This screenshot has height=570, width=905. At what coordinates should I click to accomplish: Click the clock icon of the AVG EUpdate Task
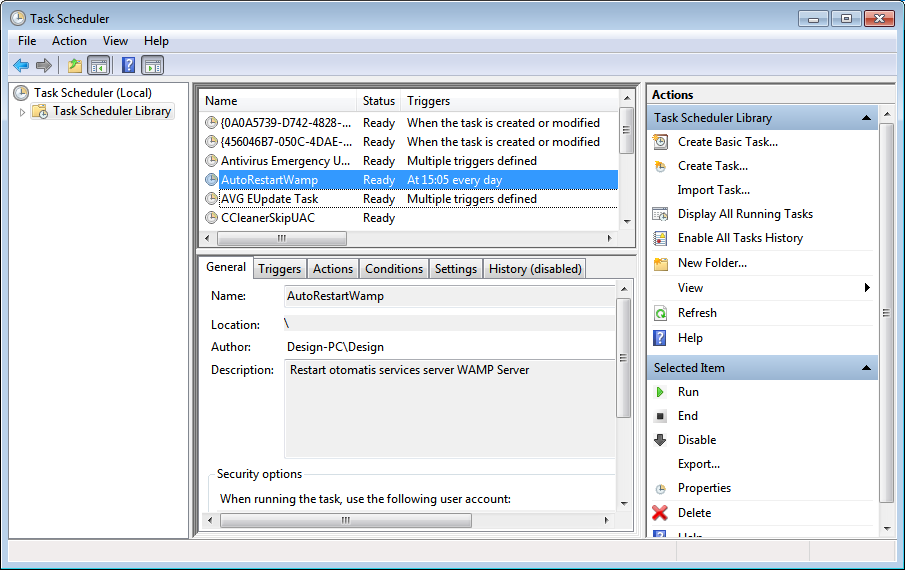(x=212, y=198)
